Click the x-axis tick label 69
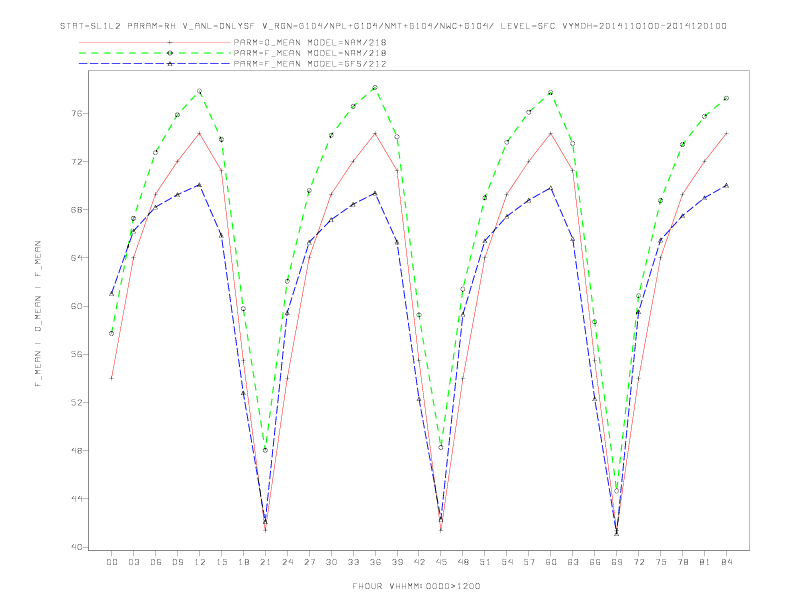 tap(617, 562)
